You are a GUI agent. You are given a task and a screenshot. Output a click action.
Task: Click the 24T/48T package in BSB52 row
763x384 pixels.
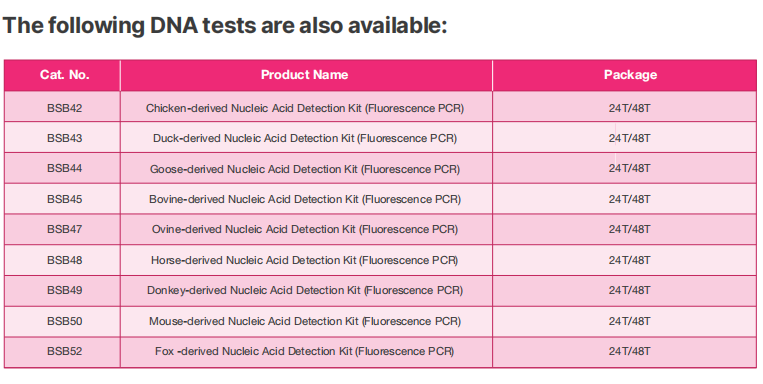(x=630, y=351)
